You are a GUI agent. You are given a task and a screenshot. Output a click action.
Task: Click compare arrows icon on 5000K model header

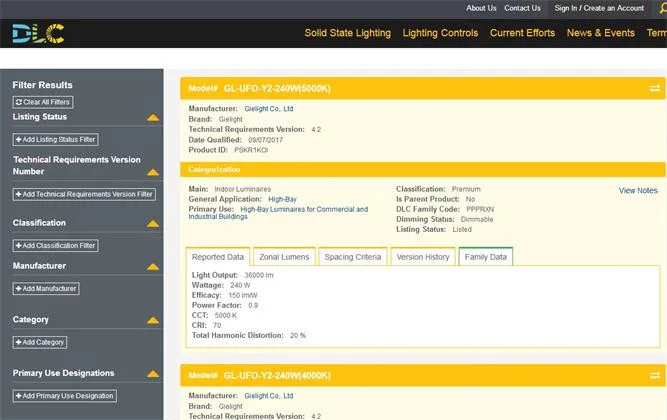(x=655, y=88)
